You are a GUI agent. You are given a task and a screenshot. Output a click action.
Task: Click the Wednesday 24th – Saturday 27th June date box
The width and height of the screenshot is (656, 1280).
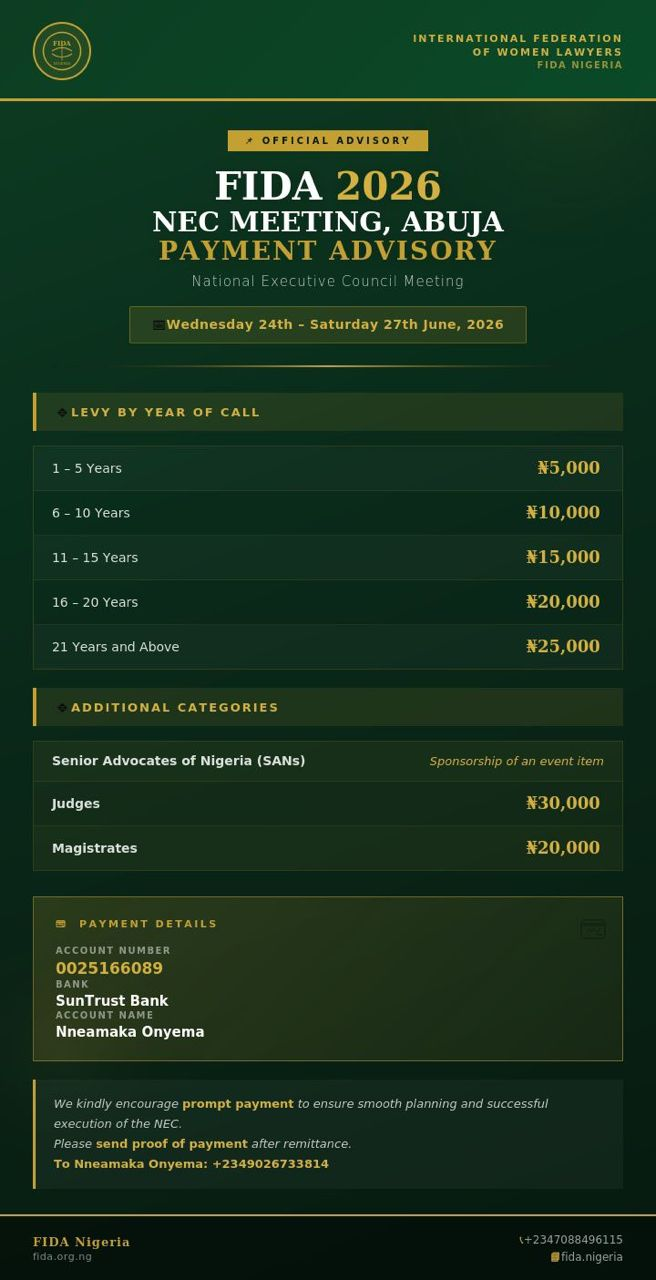(328, 325)
